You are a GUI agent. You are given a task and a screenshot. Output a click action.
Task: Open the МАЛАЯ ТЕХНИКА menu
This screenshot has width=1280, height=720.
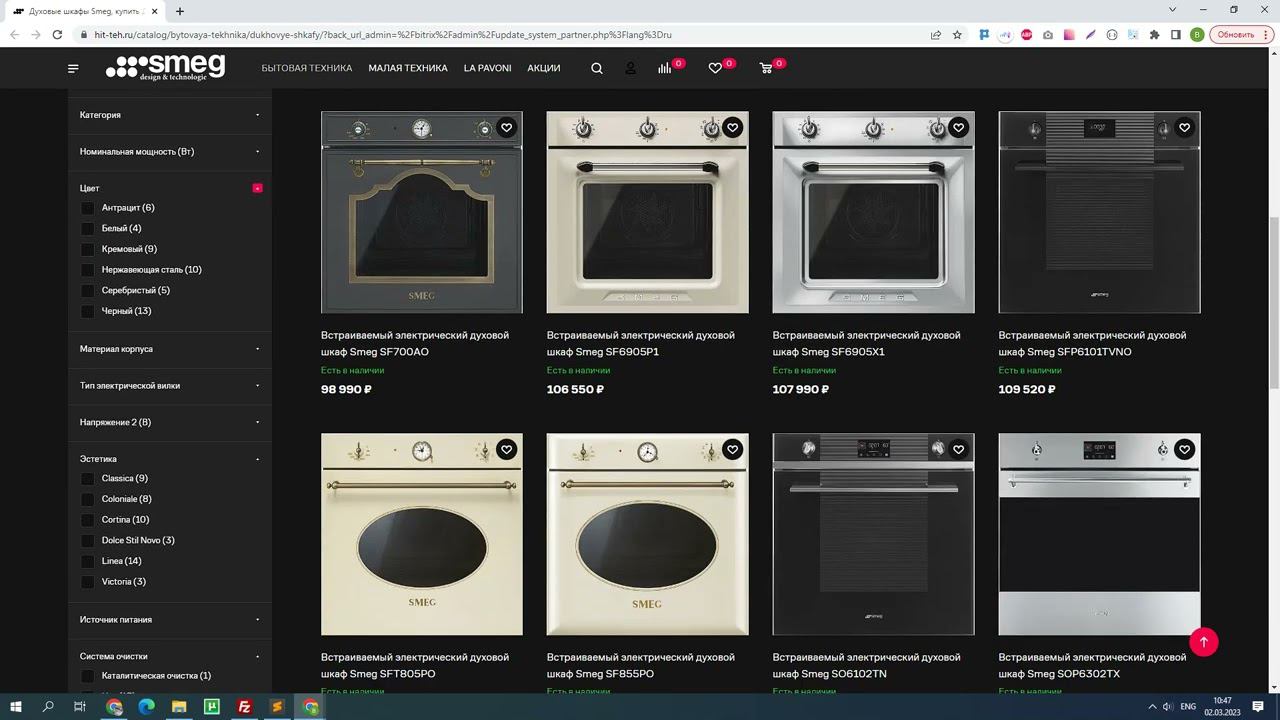click(x=408, y=68)
